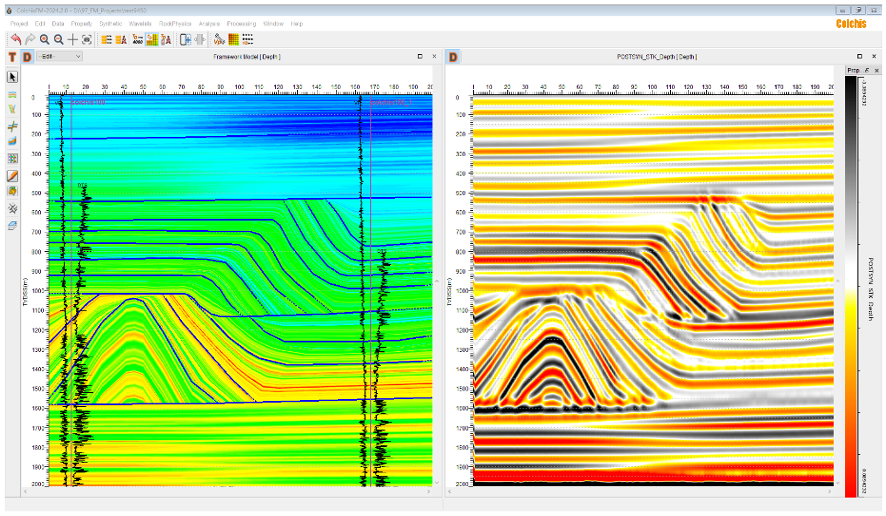The height and width of the screenshot is (516, 886).
Task: Click the Vp/Vs toolbar icon
Action: click(x=219, y=40)
